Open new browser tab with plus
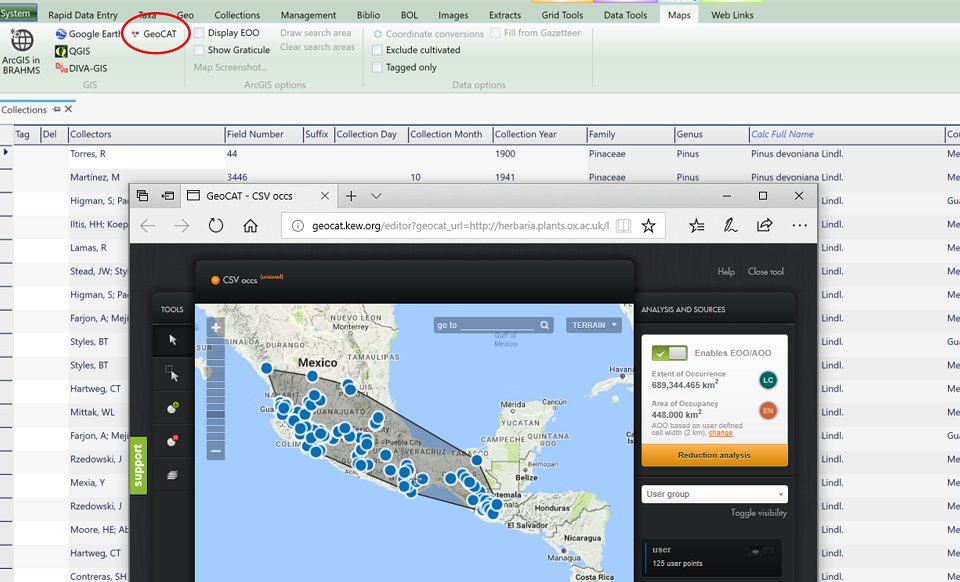Image resolution: width=960 pixels, height=582 pixels. 351,196
